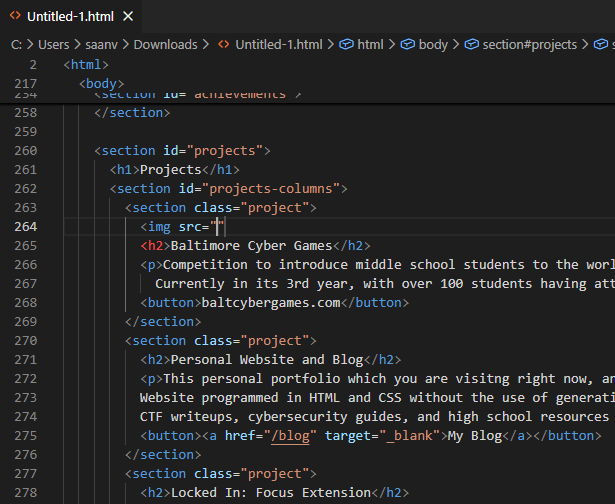
Task: Click line number 278 in the gutter
Action: click(25, 493)
